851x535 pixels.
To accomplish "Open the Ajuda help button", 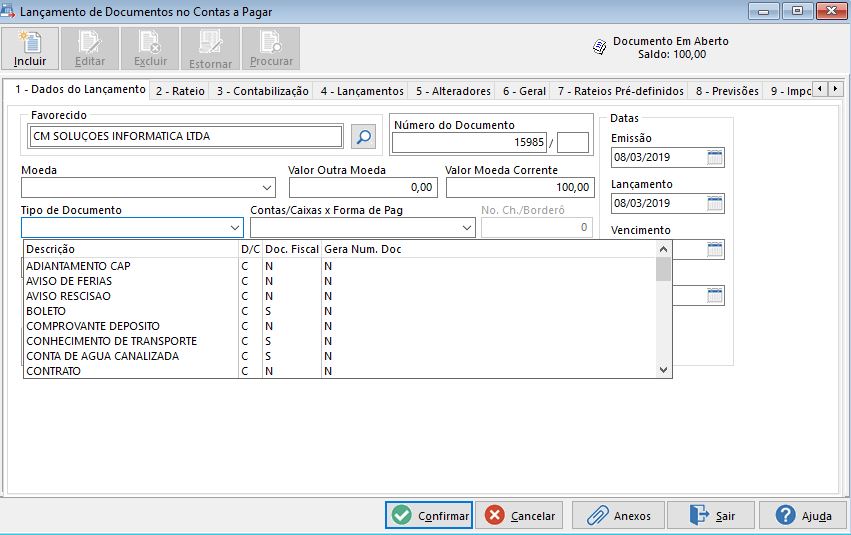I will (803, 515).
